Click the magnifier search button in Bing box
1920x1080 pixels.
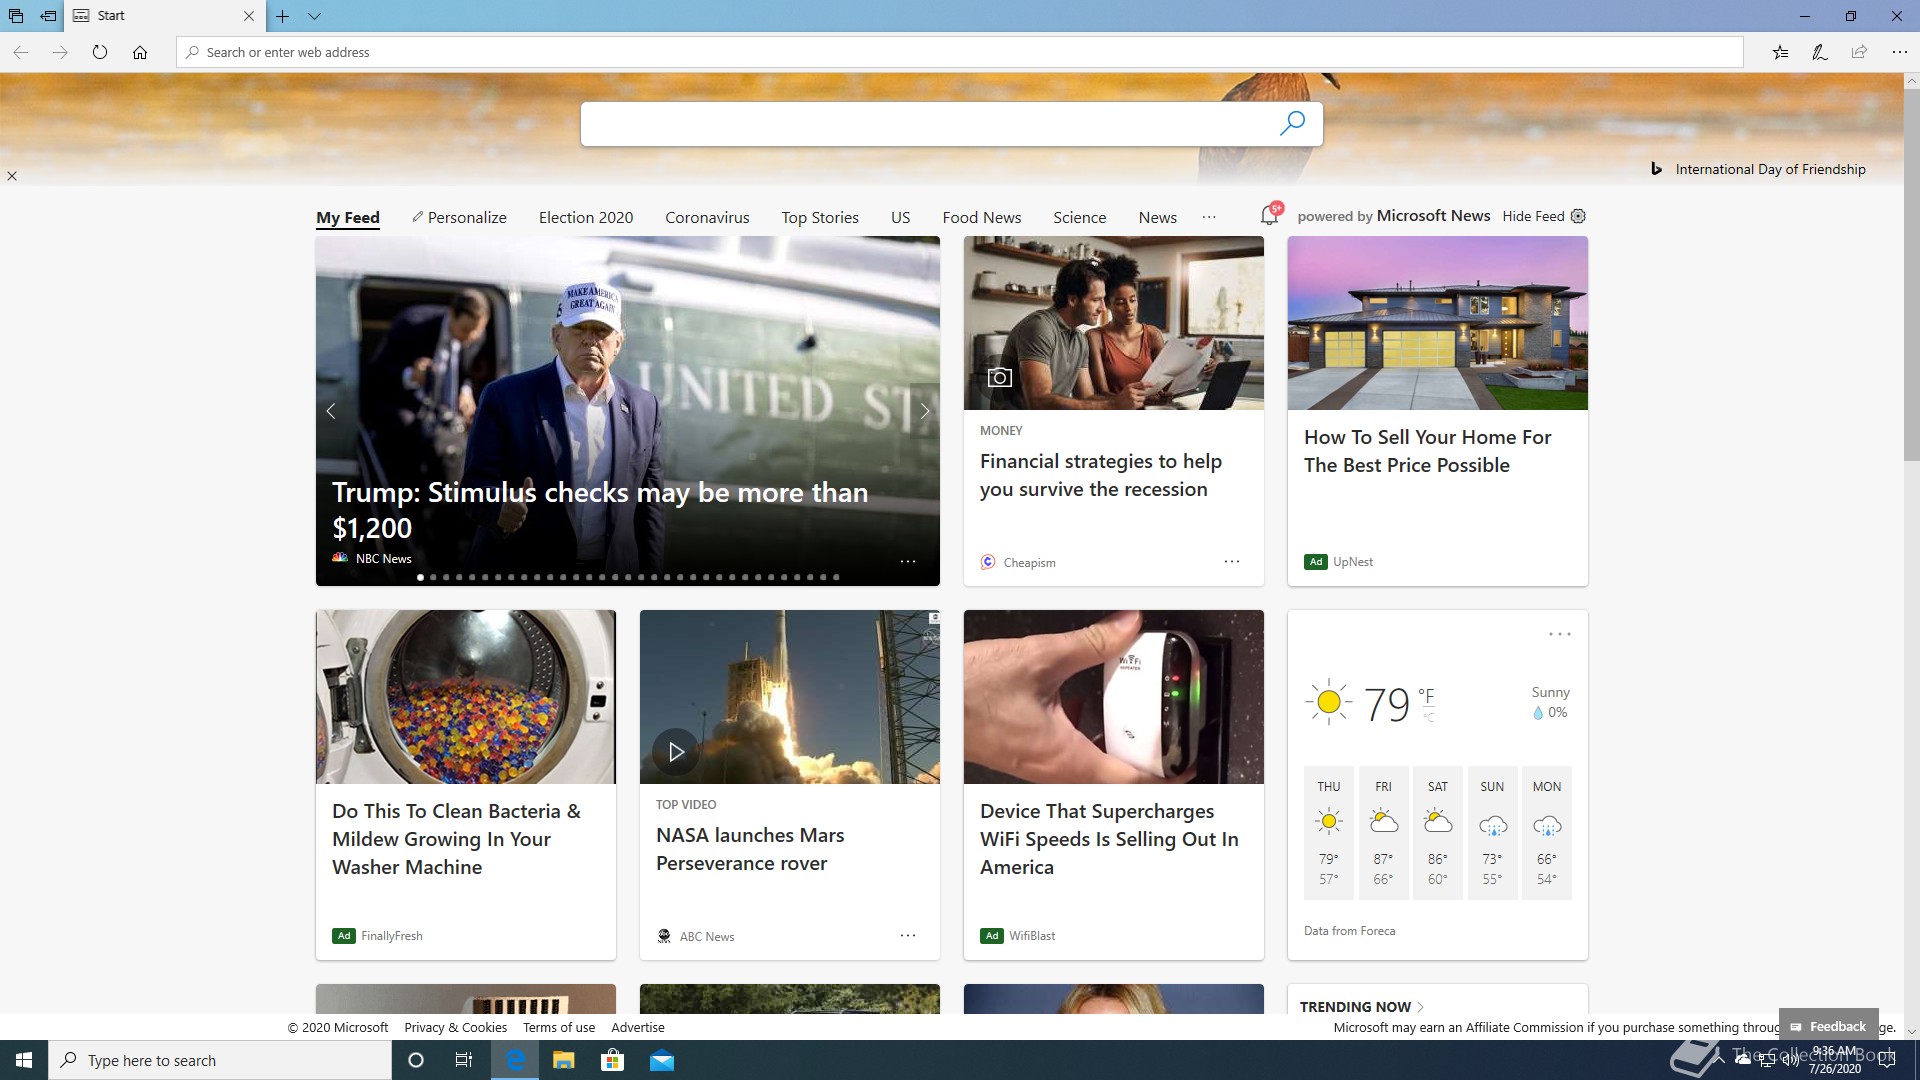coord(1292,123)
